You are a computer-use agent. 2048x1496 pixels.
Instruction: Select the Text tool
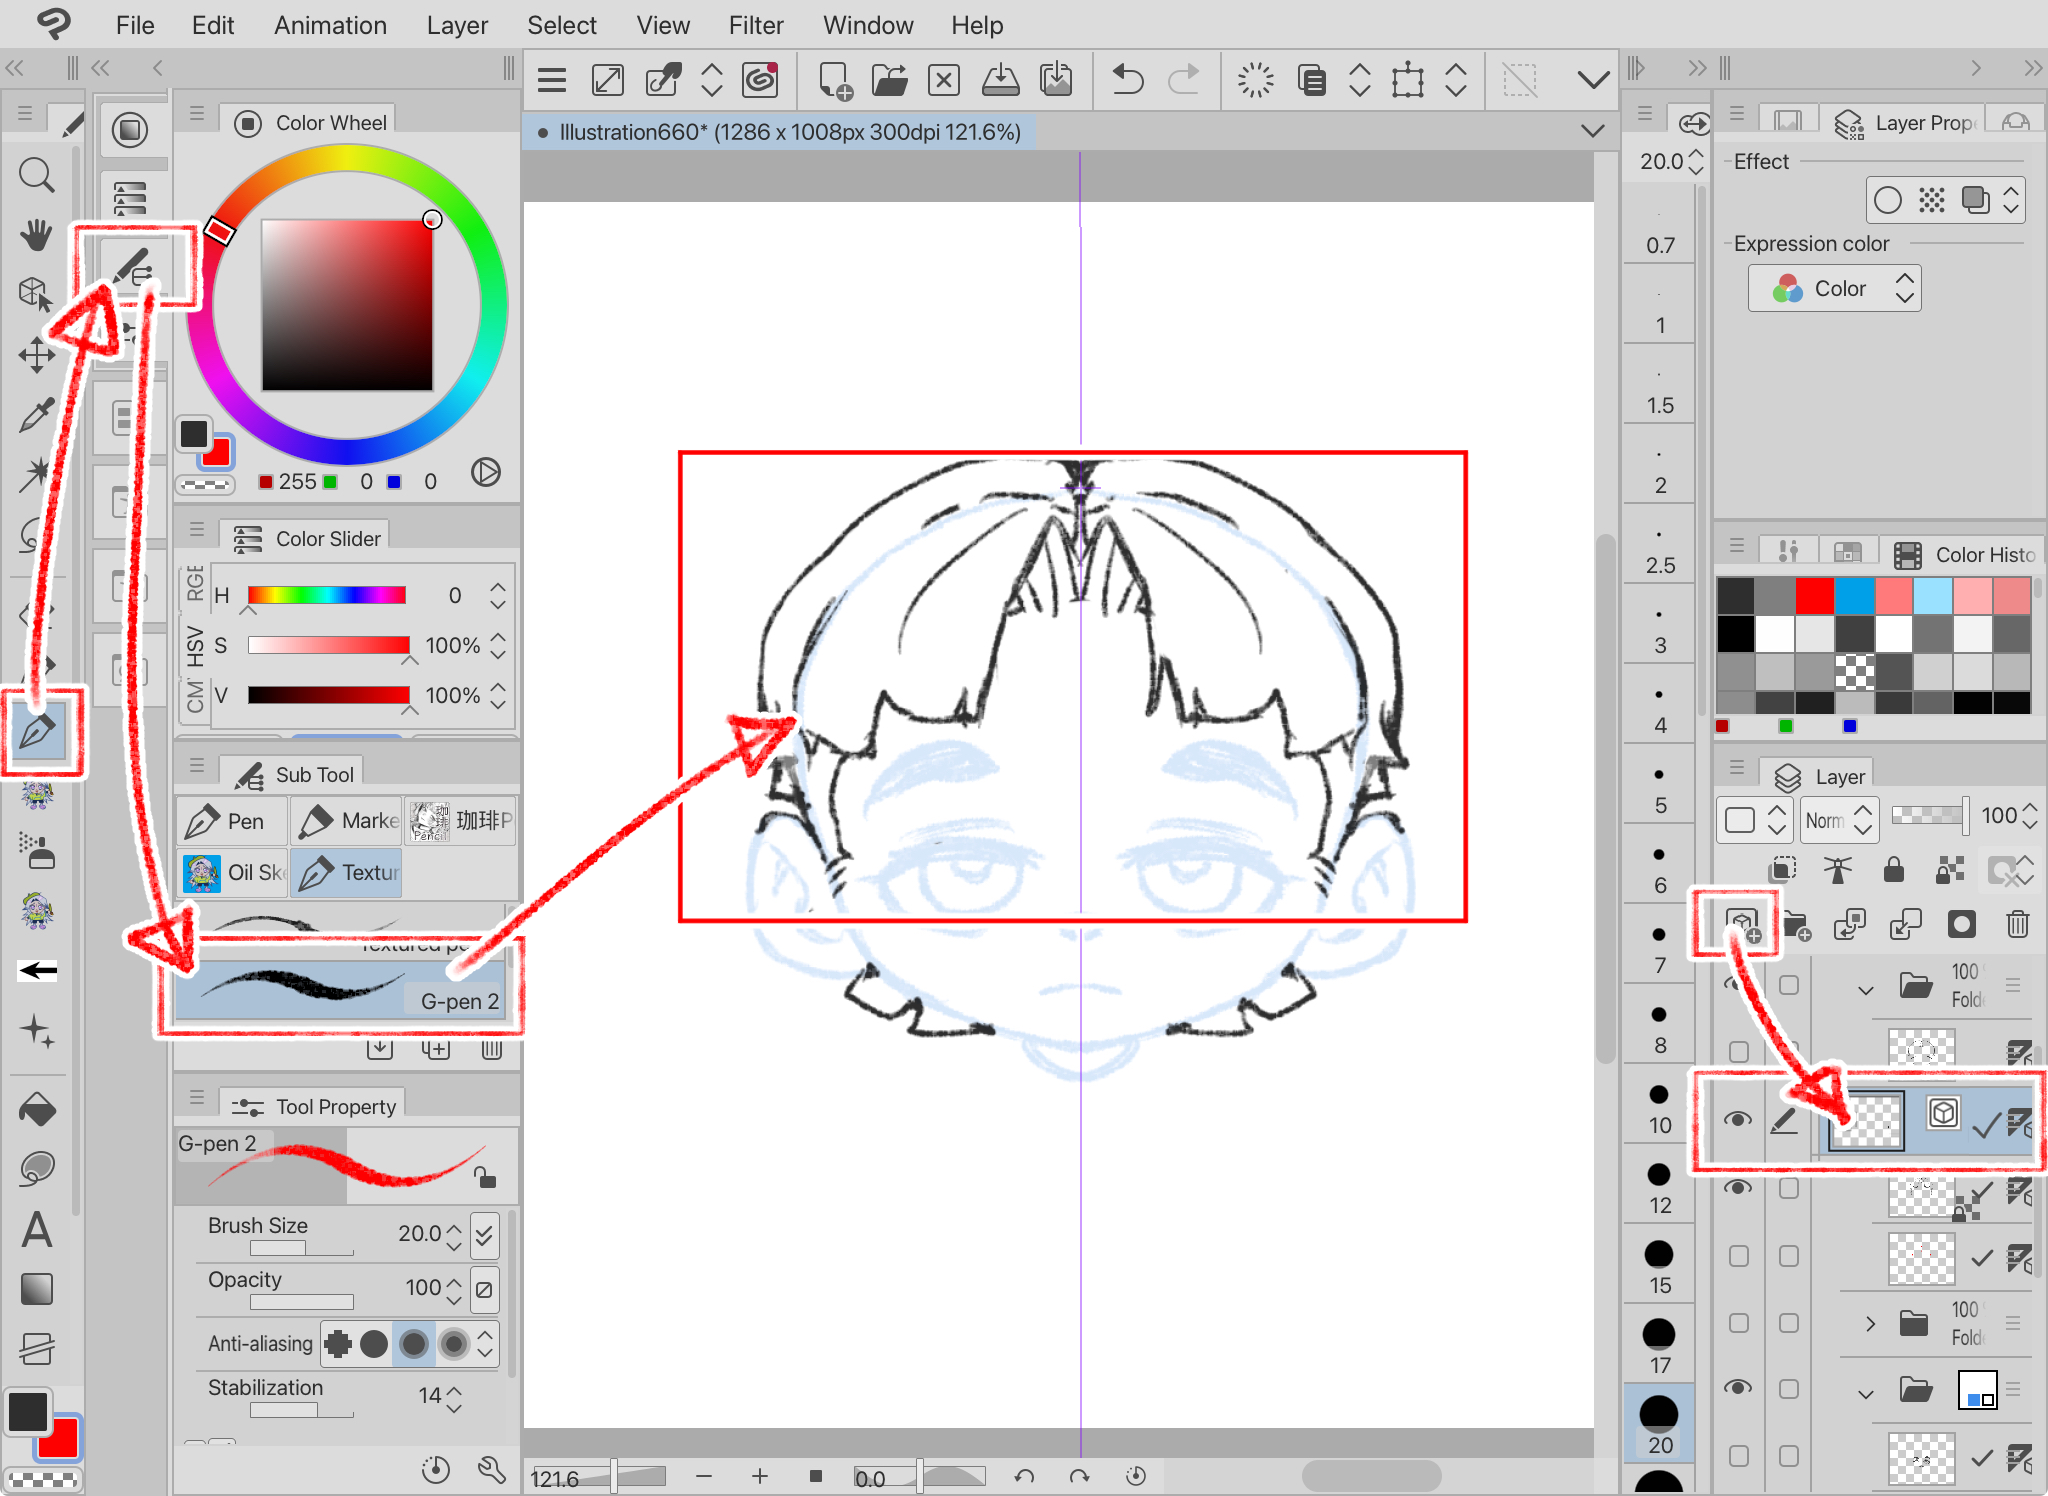pos(37,1230)
